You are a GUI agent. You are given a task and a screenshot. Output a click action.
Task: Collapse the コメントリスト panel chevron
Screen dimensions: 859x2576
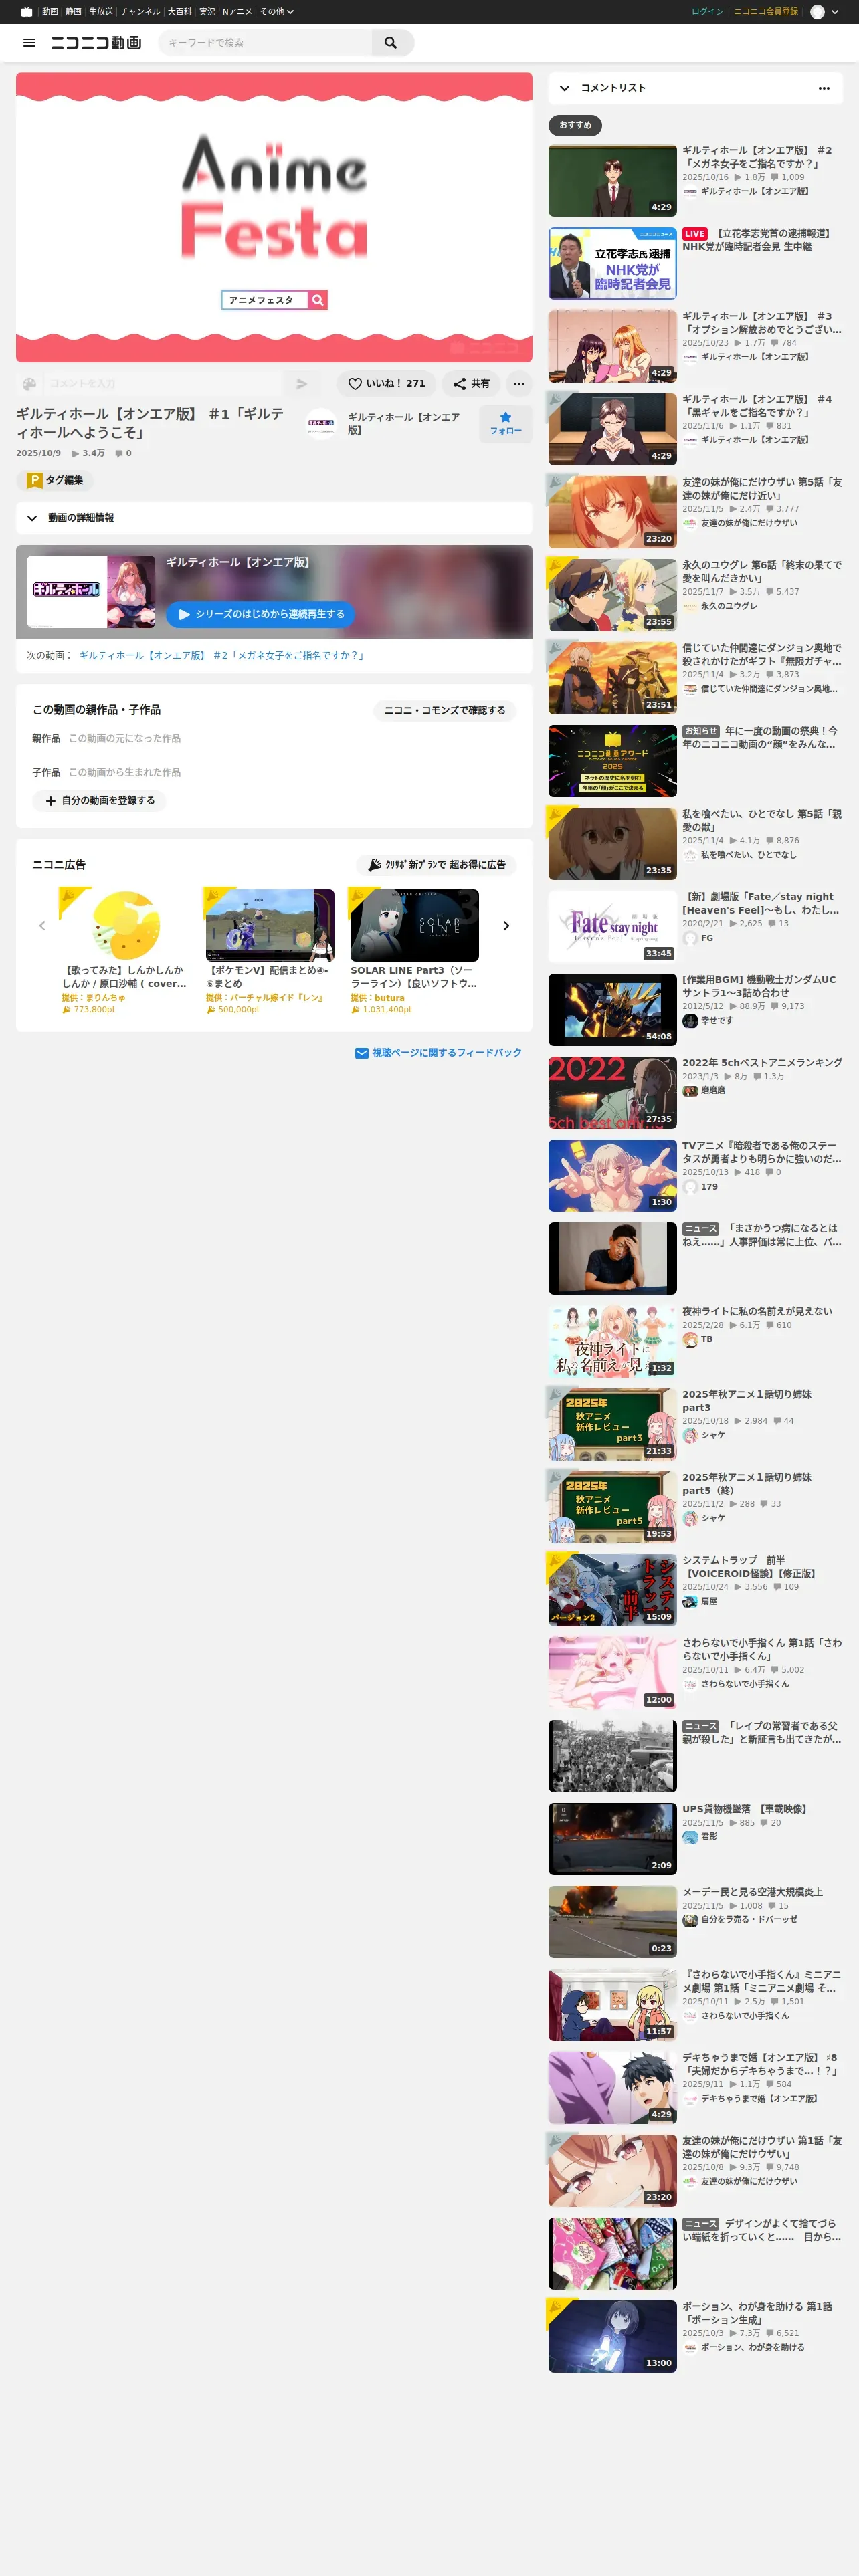pos(565,88)
